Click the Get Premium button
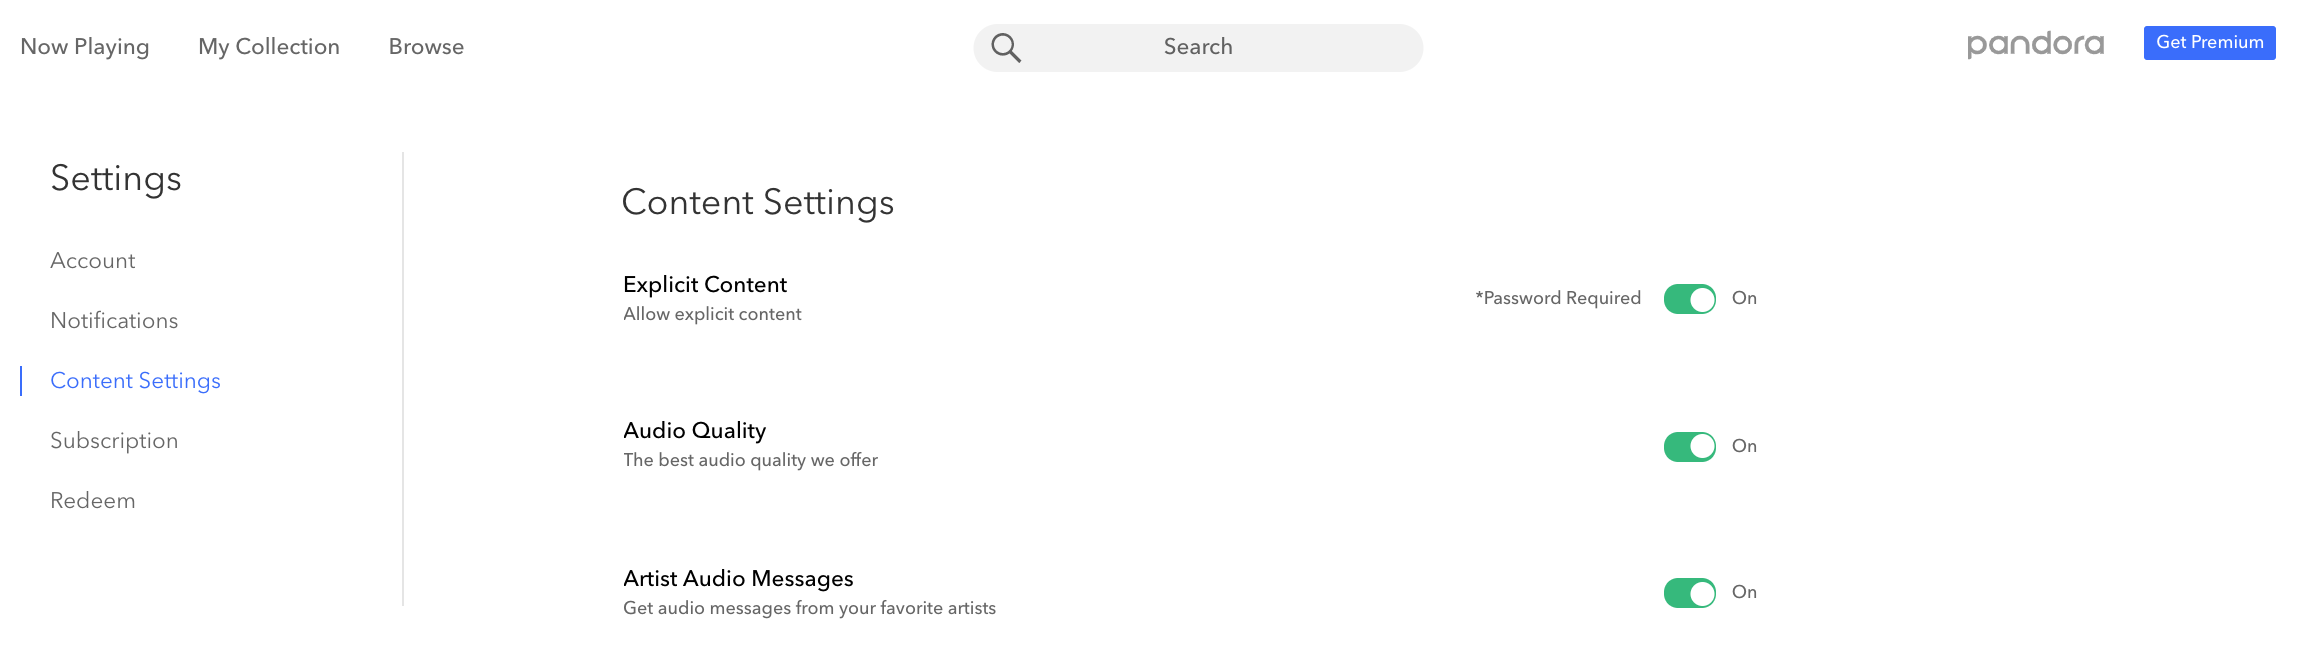Viewport: 2310px width, 672px height. pos(2210,42)
